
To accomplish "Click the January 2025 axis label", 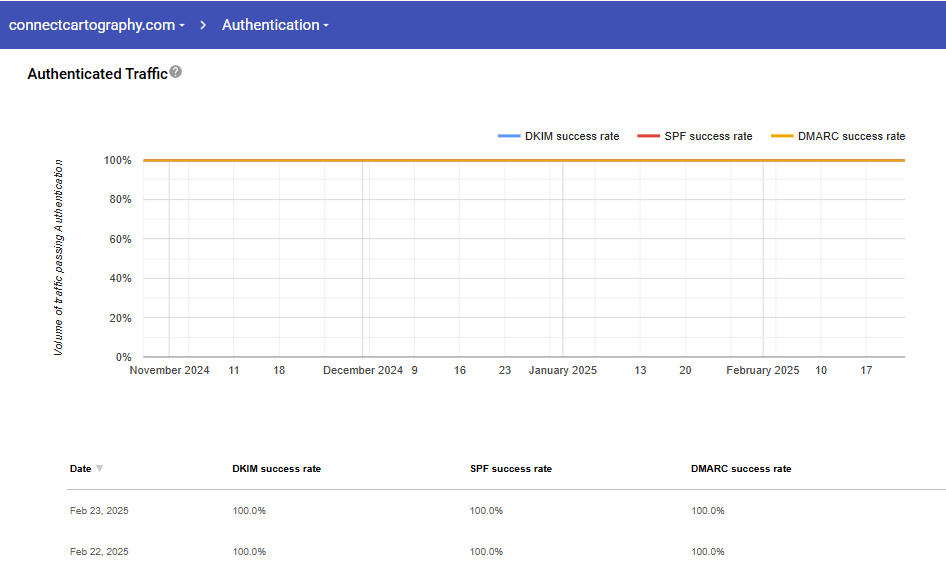I will click(562, 370).
